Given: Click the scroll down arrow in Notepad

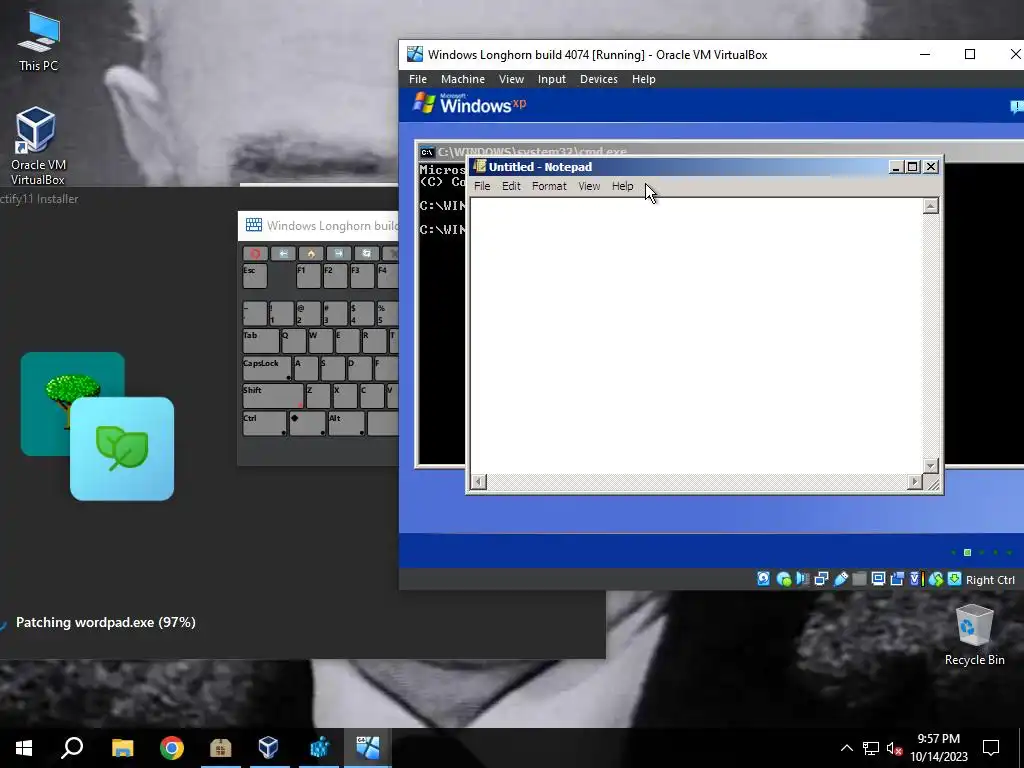Looking at the screenshot, I should click(x=931, y=466).
